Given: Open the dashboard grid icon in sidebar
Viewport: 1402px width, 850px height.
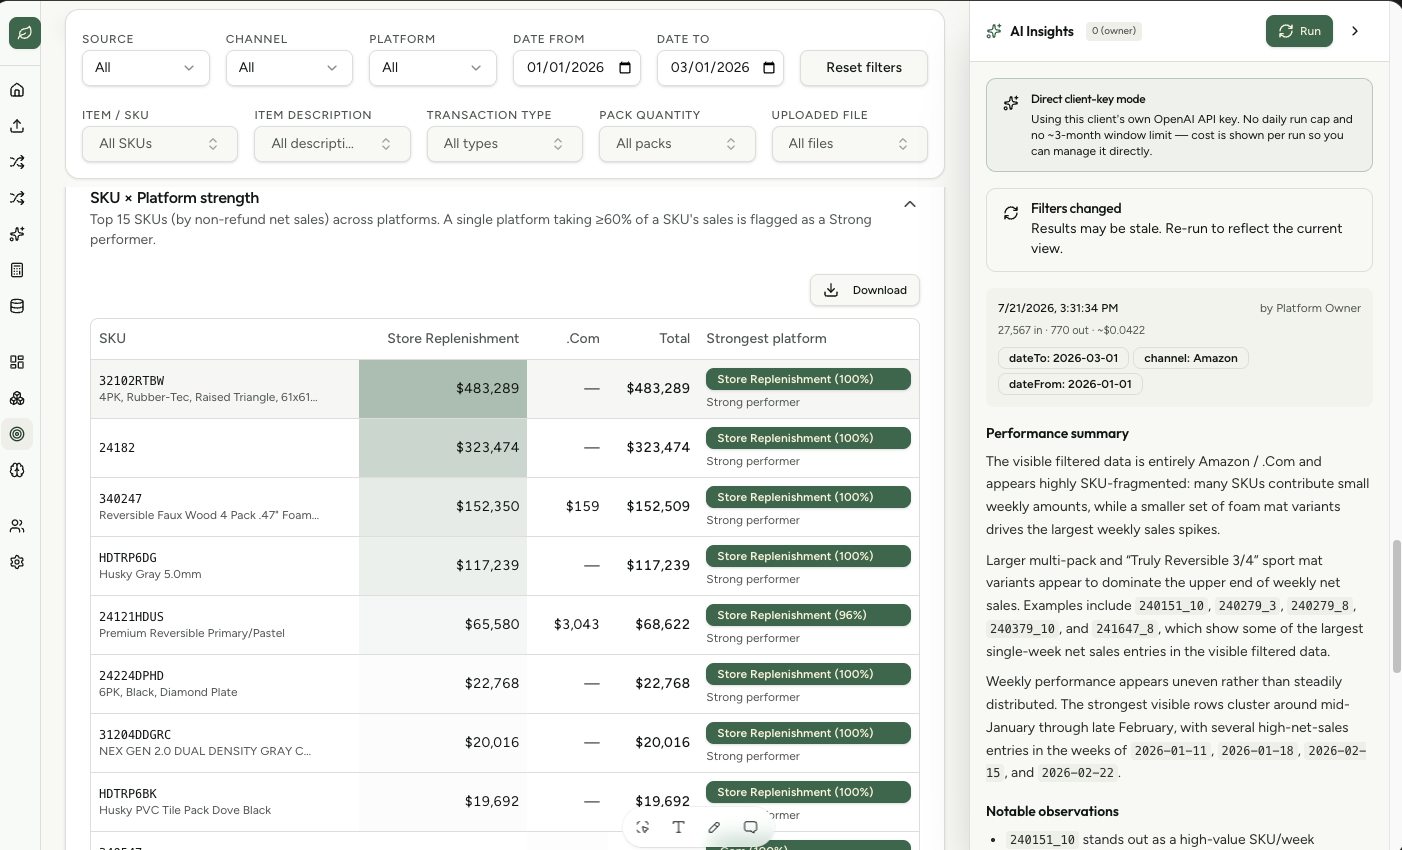Looking at the screenshot, I should (17, 362).
